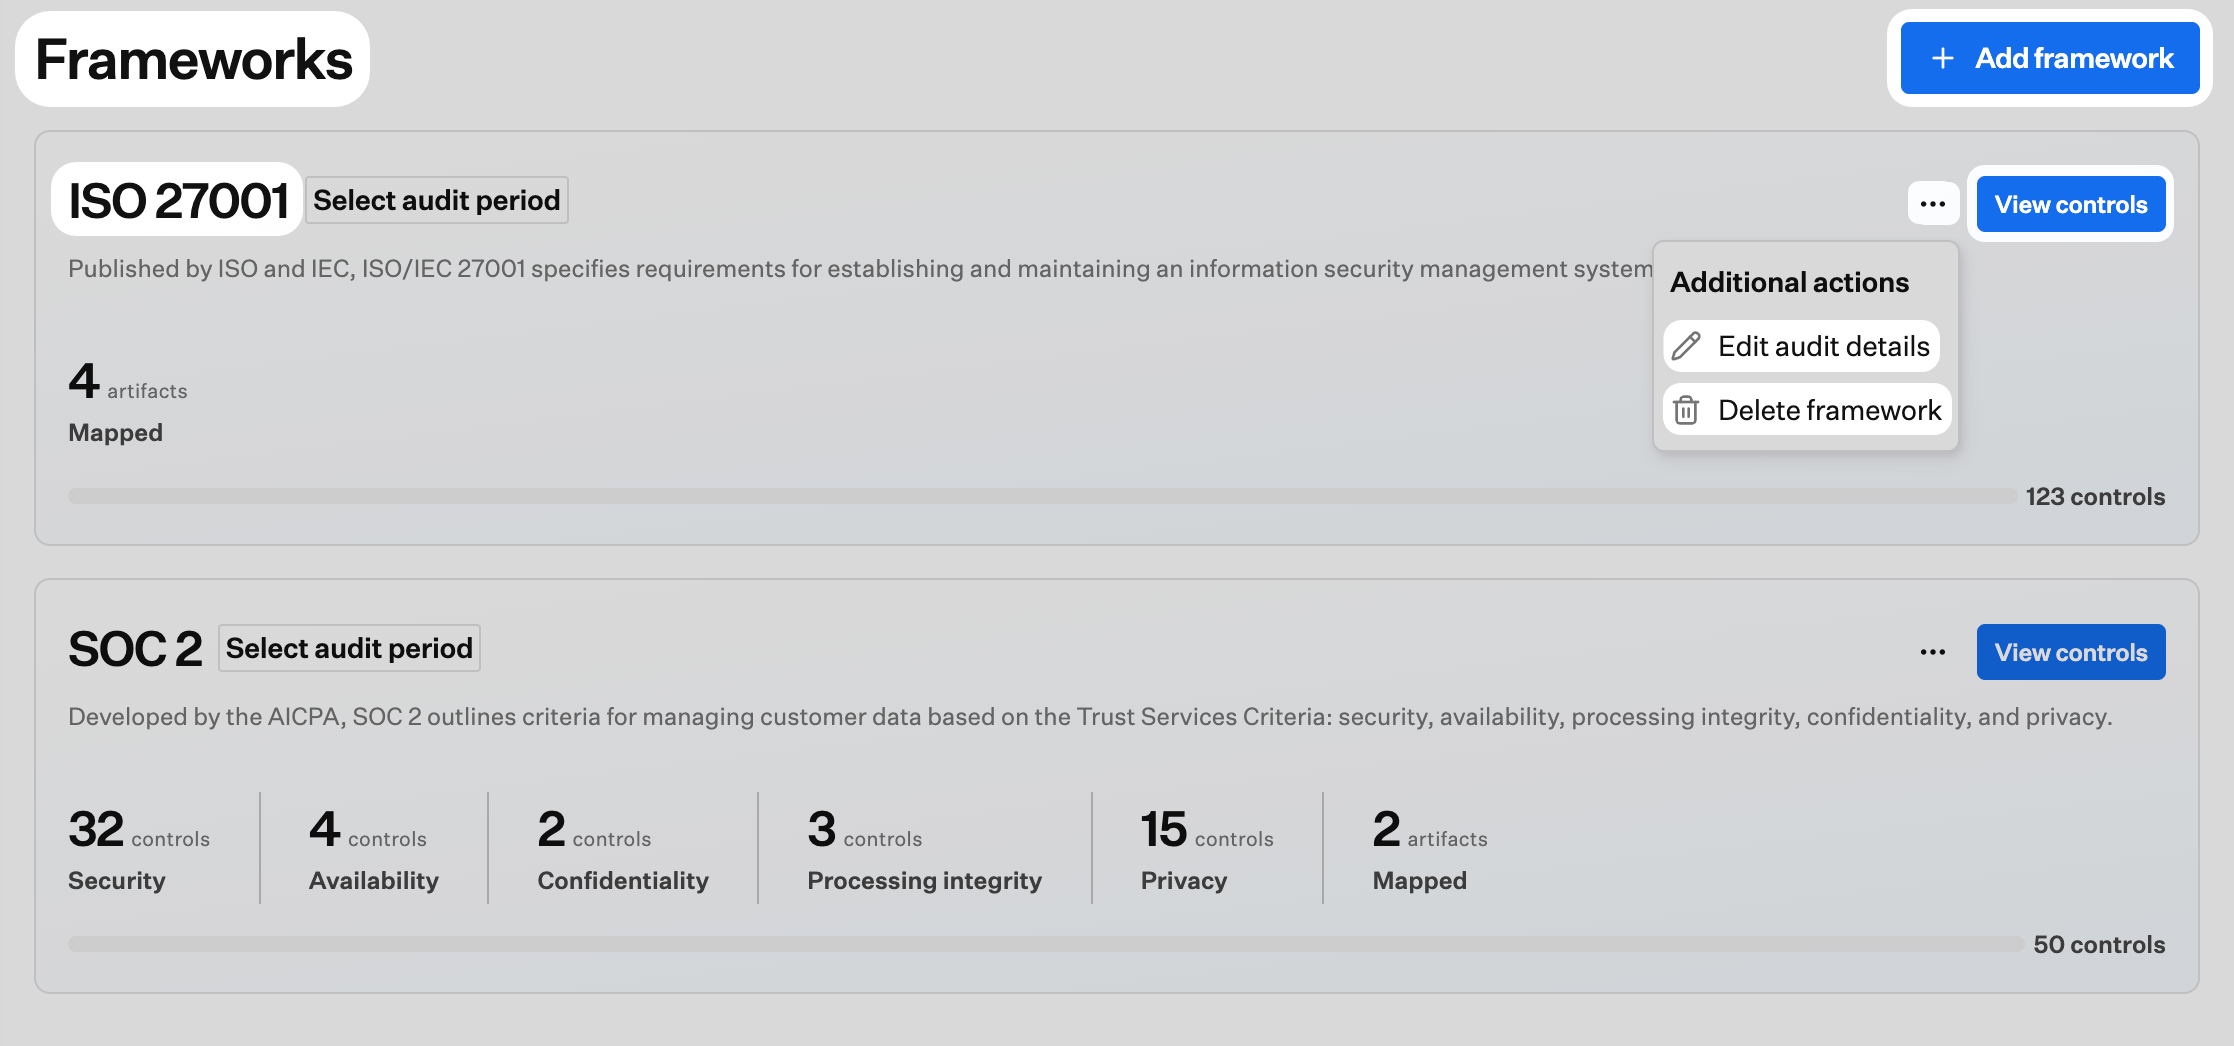2234x1046 pixels.
Task: Click the ISO/IEC 27001 description text
Action: (860, 268)
